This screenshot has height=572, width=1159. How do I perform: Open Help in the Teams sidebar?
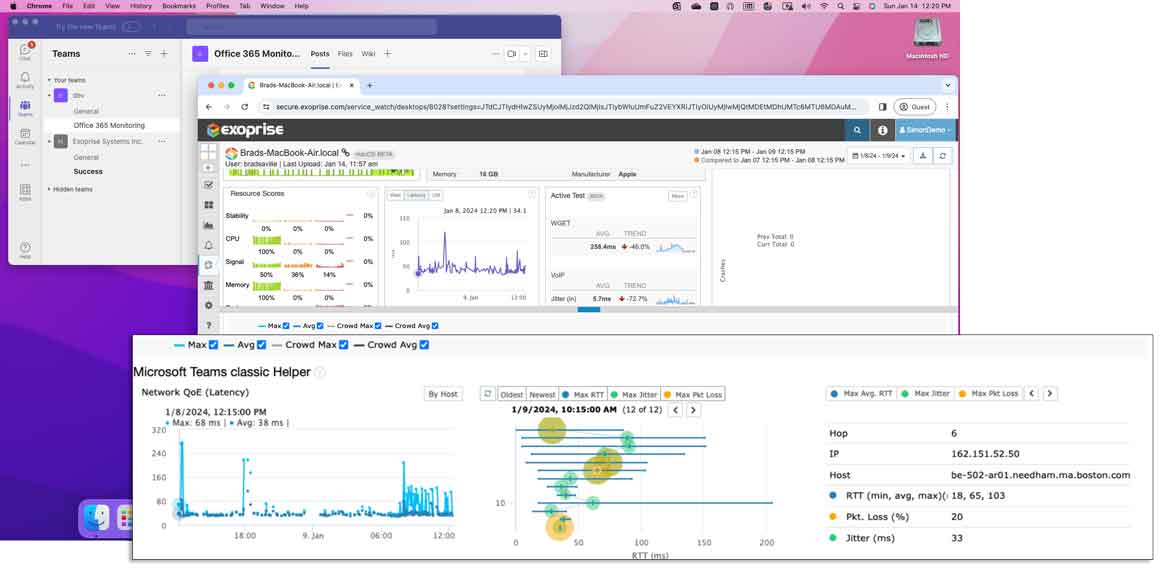pyautogui.click(x=25, y=250)
